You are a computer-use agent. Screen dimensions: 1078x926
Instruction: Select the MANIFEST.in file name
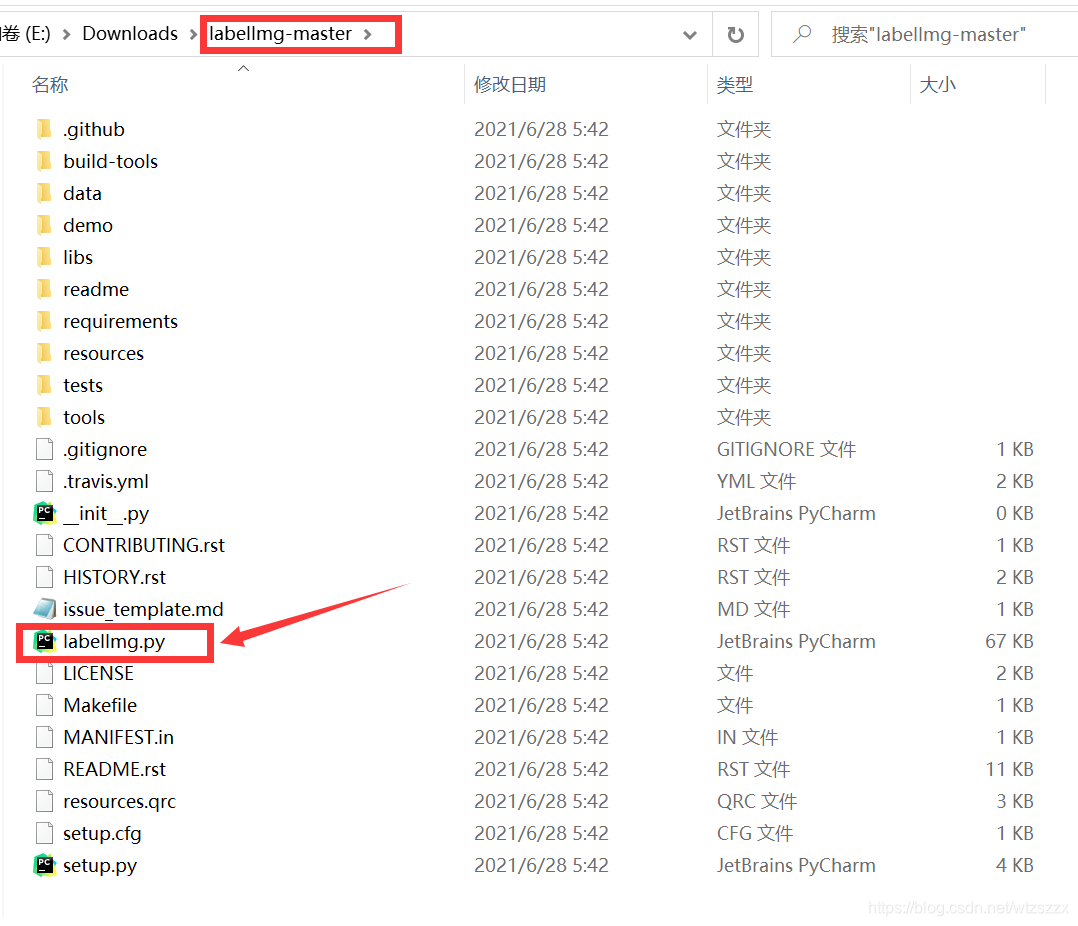[118, 737]
